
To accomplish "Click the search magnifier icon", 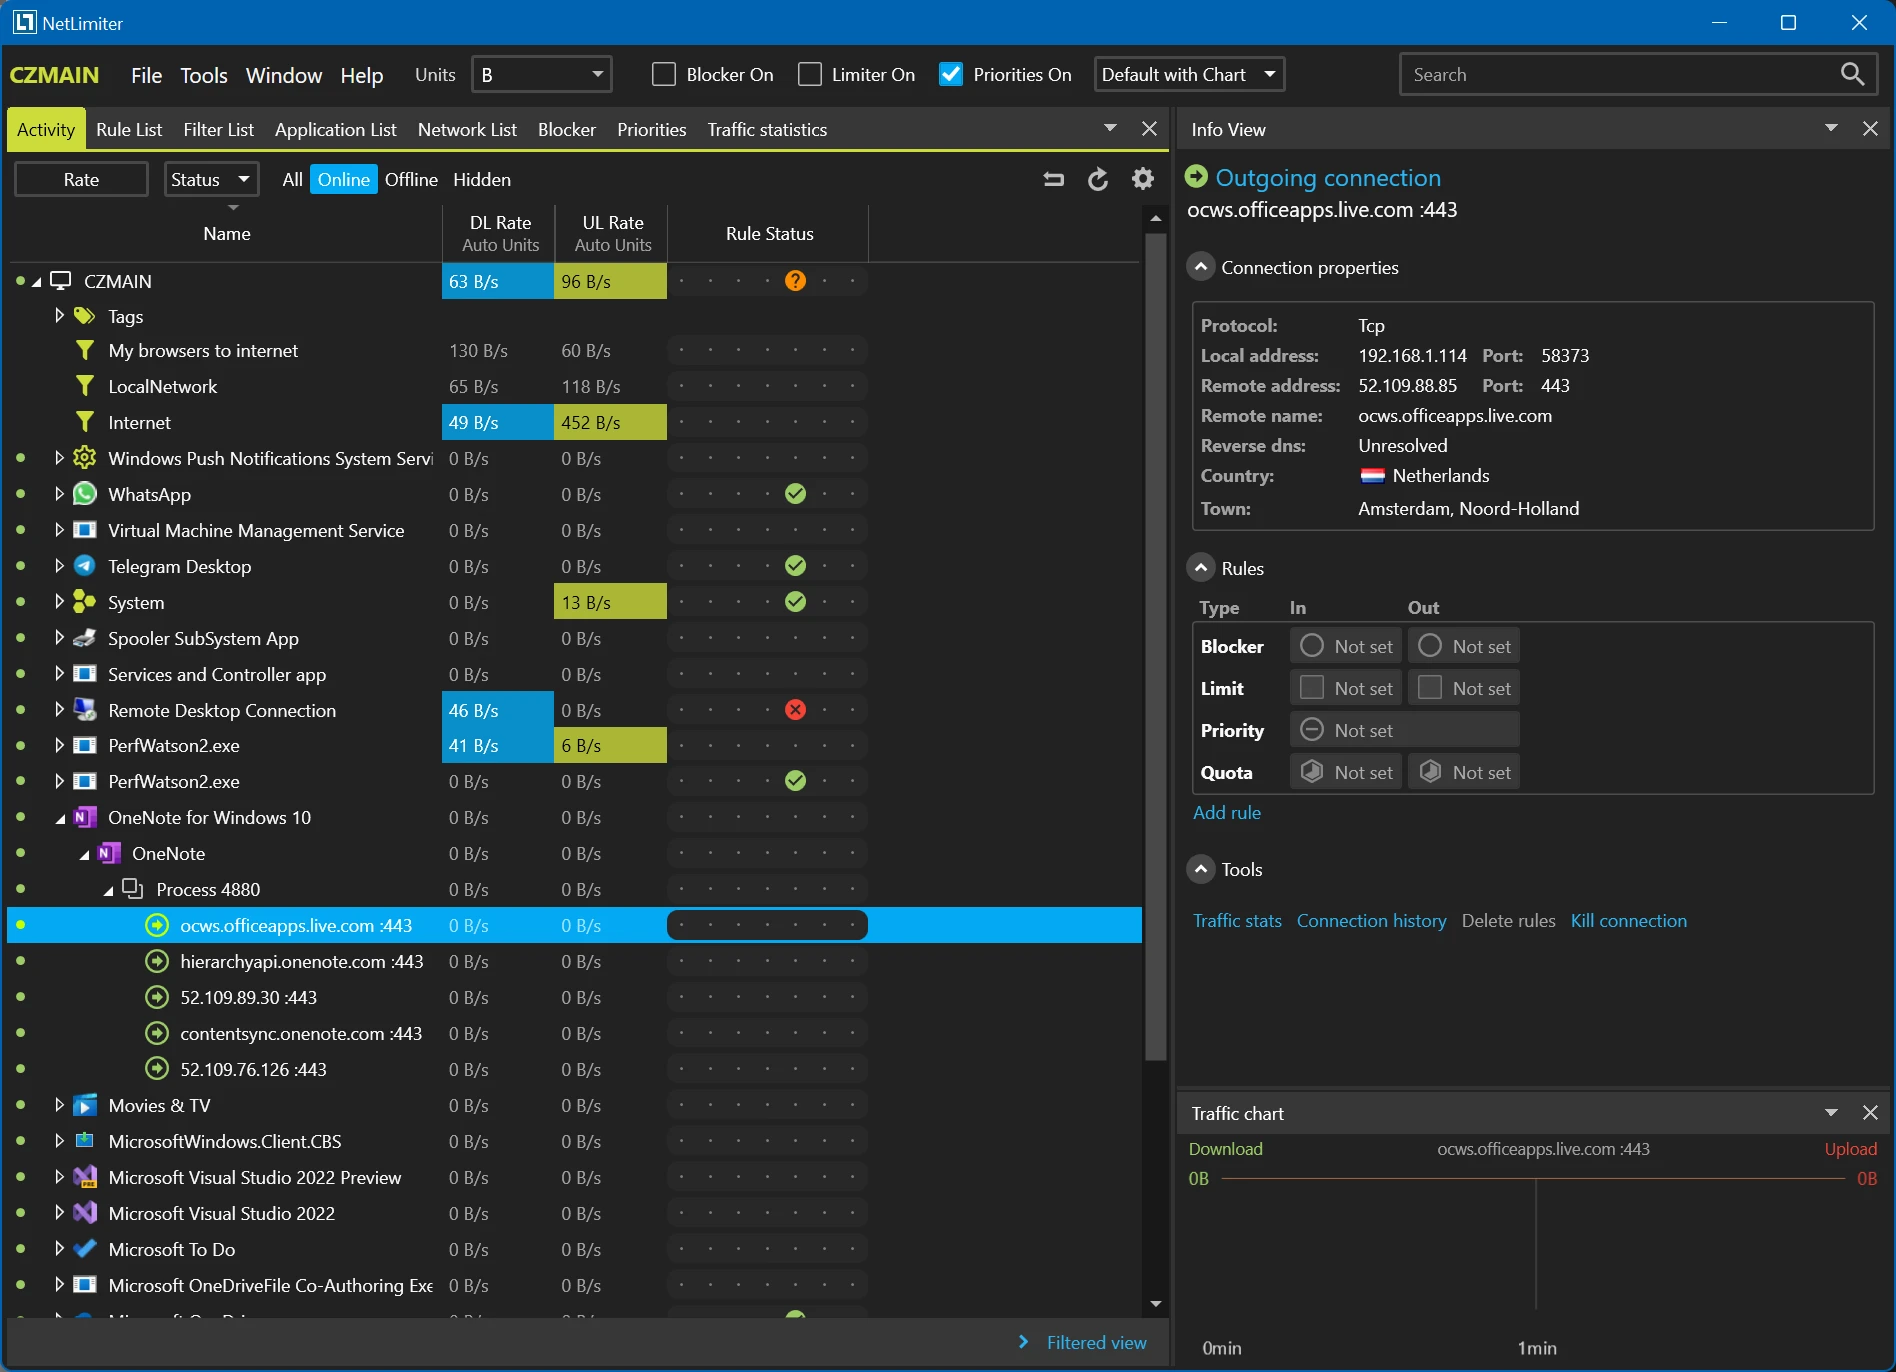I will click(x=1852, y=74).
